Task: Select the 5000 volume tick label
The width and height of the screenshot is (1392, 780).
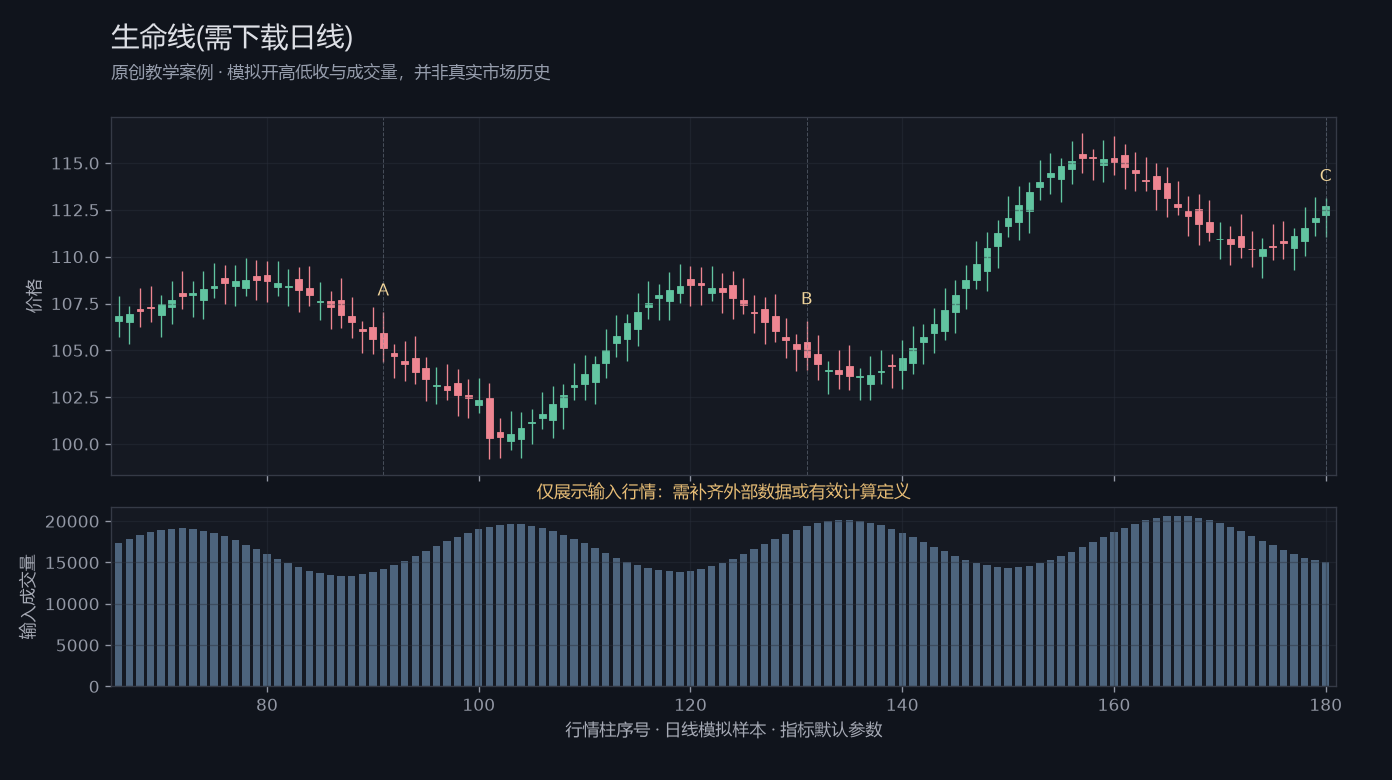Action: (78, 646)
